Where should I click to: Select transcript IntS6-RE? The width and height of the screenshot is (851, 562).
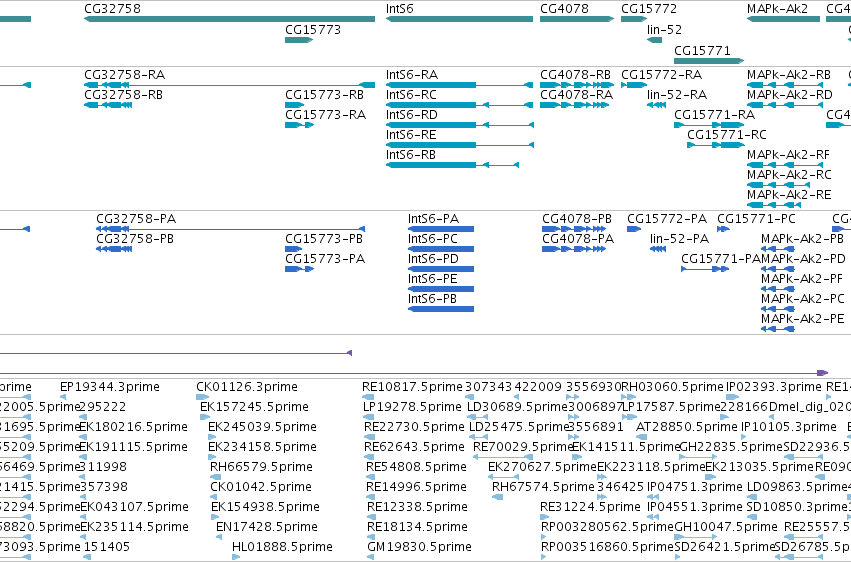(460, 145)
